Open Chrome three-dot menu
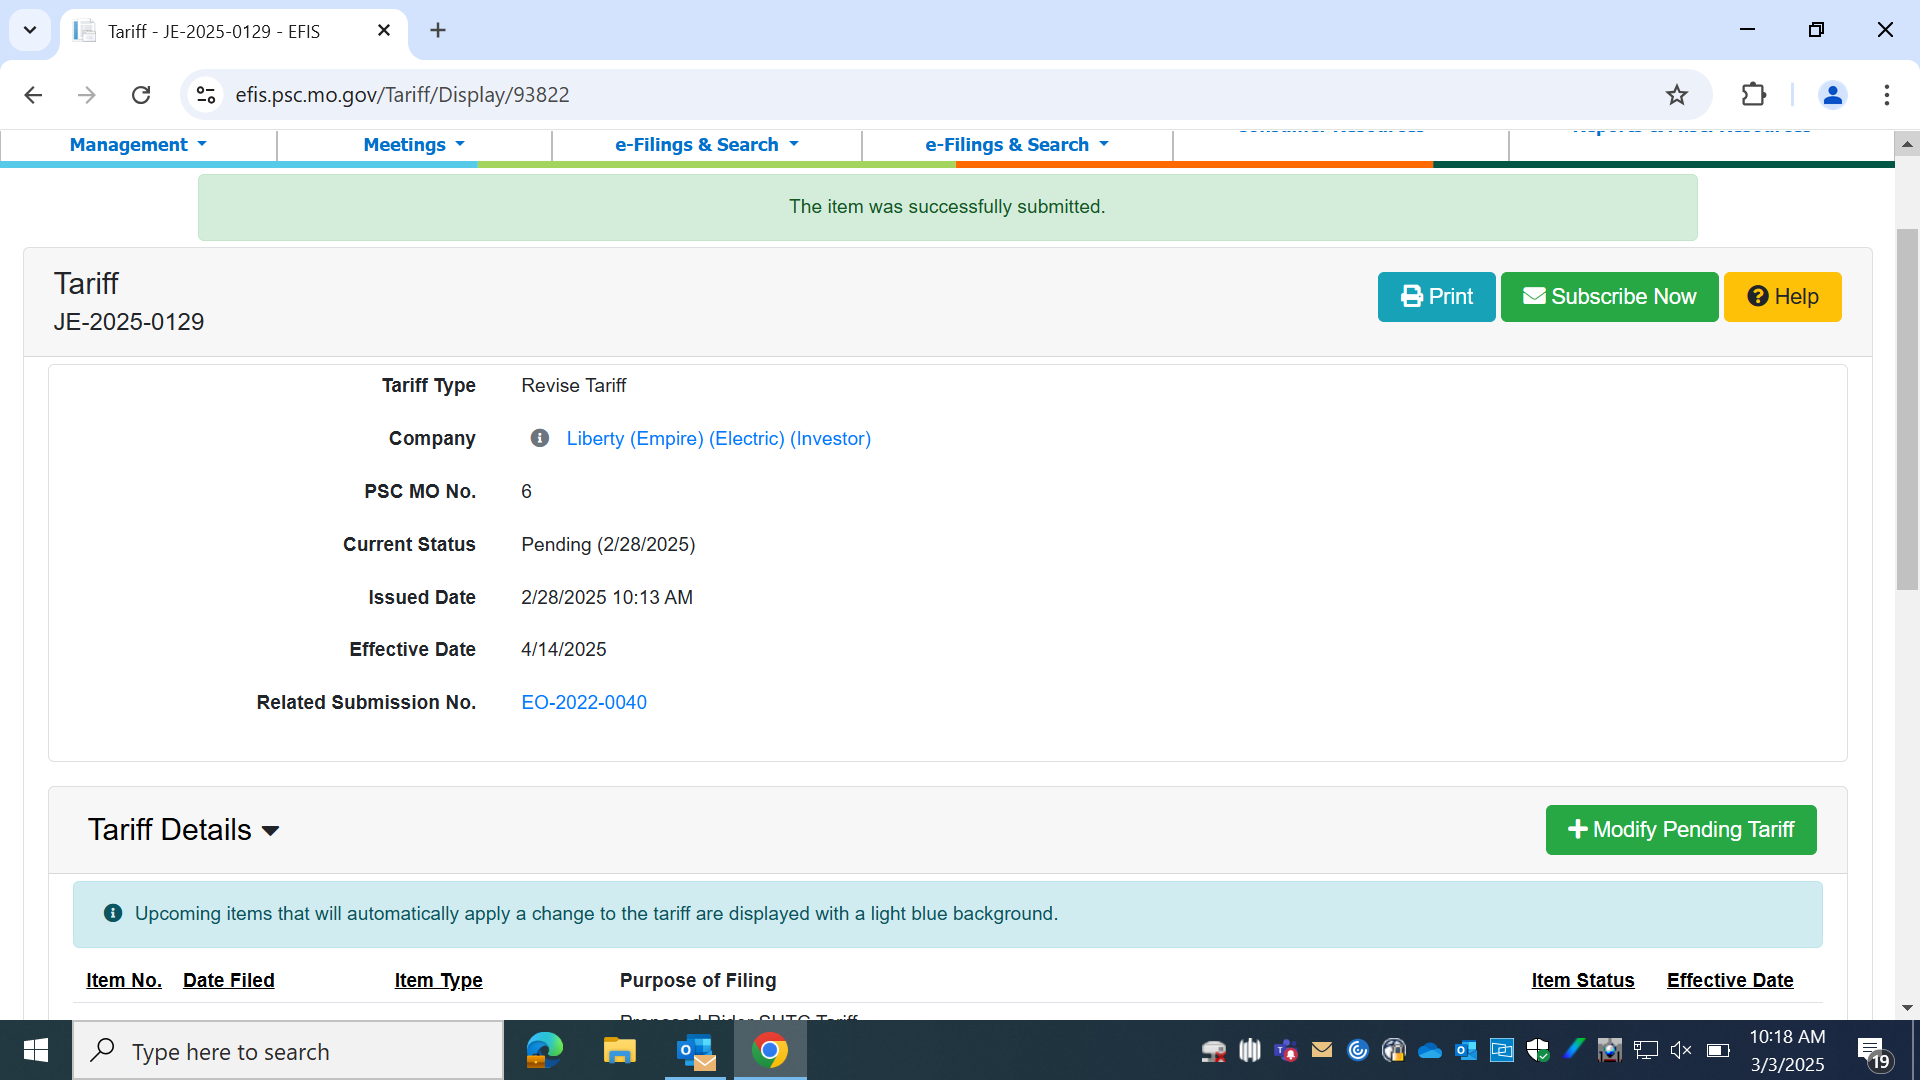The height and width of the screenshot is (1080, 1920). 1886,95
